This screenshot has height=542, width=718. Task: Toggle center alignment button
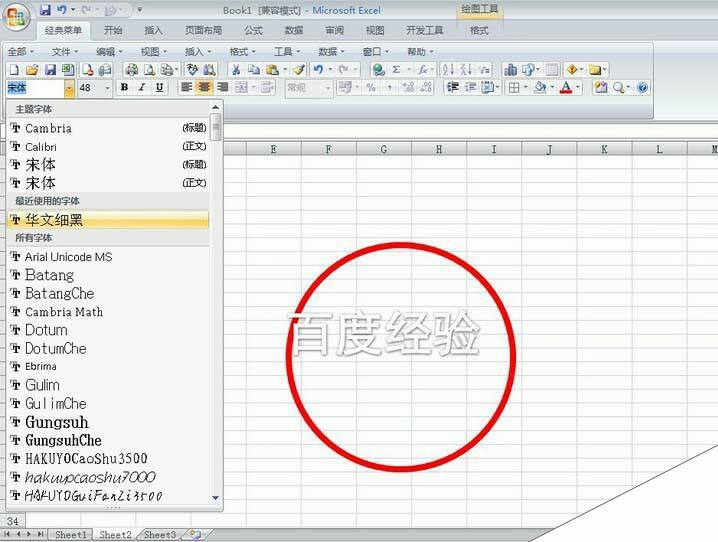pos(204,88)
